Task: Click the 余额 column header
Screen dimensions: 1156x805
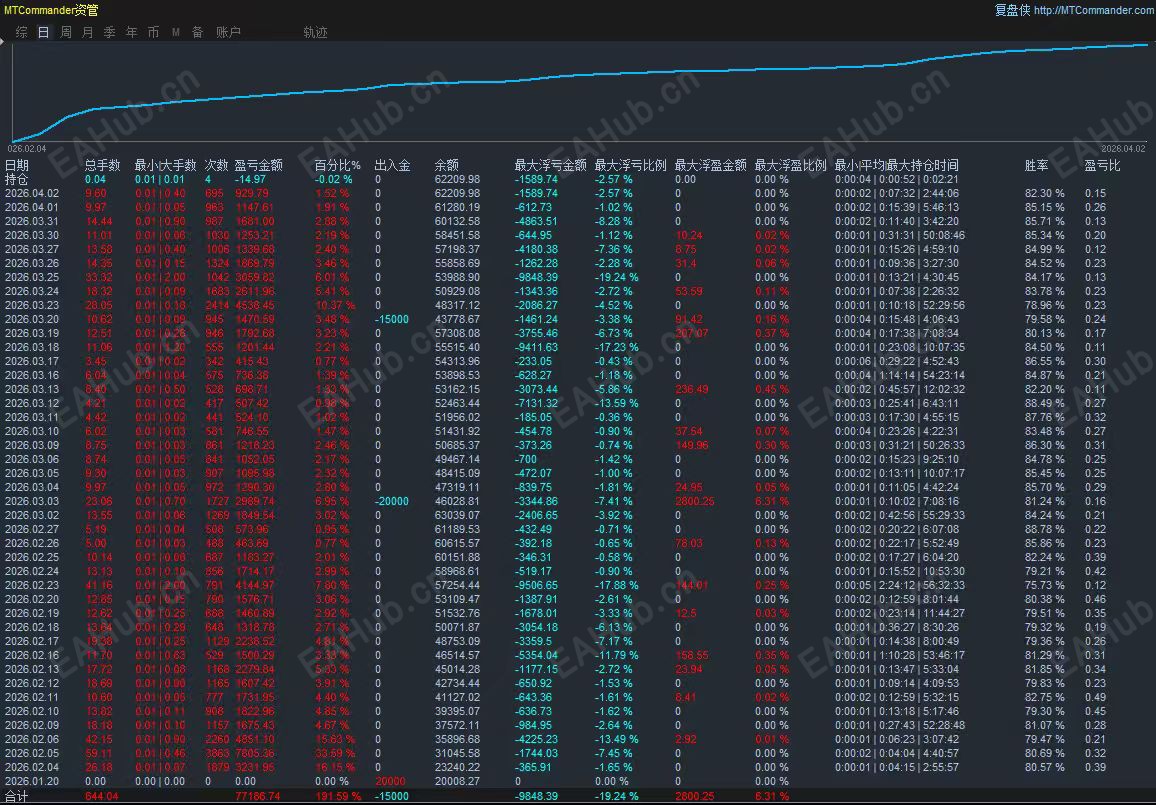Action: (447, 165)
